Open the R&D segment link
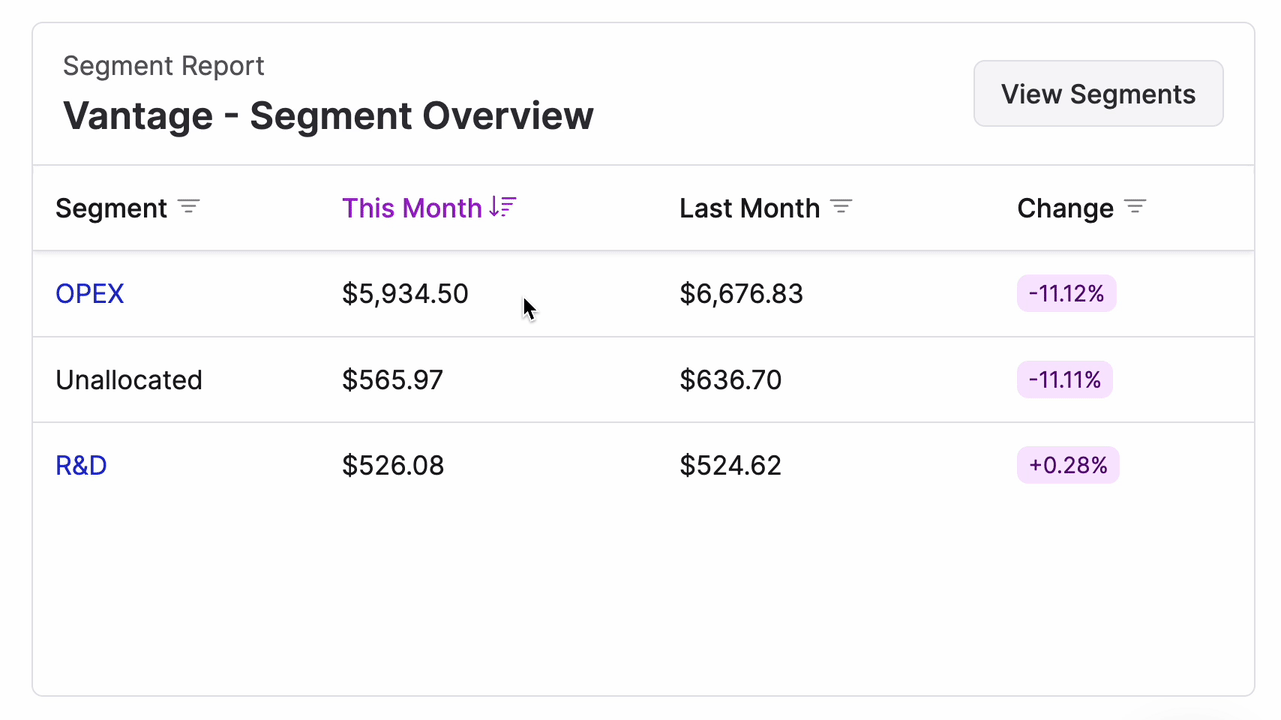Viewport: 1281px width, 720px height. pyautogui.click(x=81, y=466)
